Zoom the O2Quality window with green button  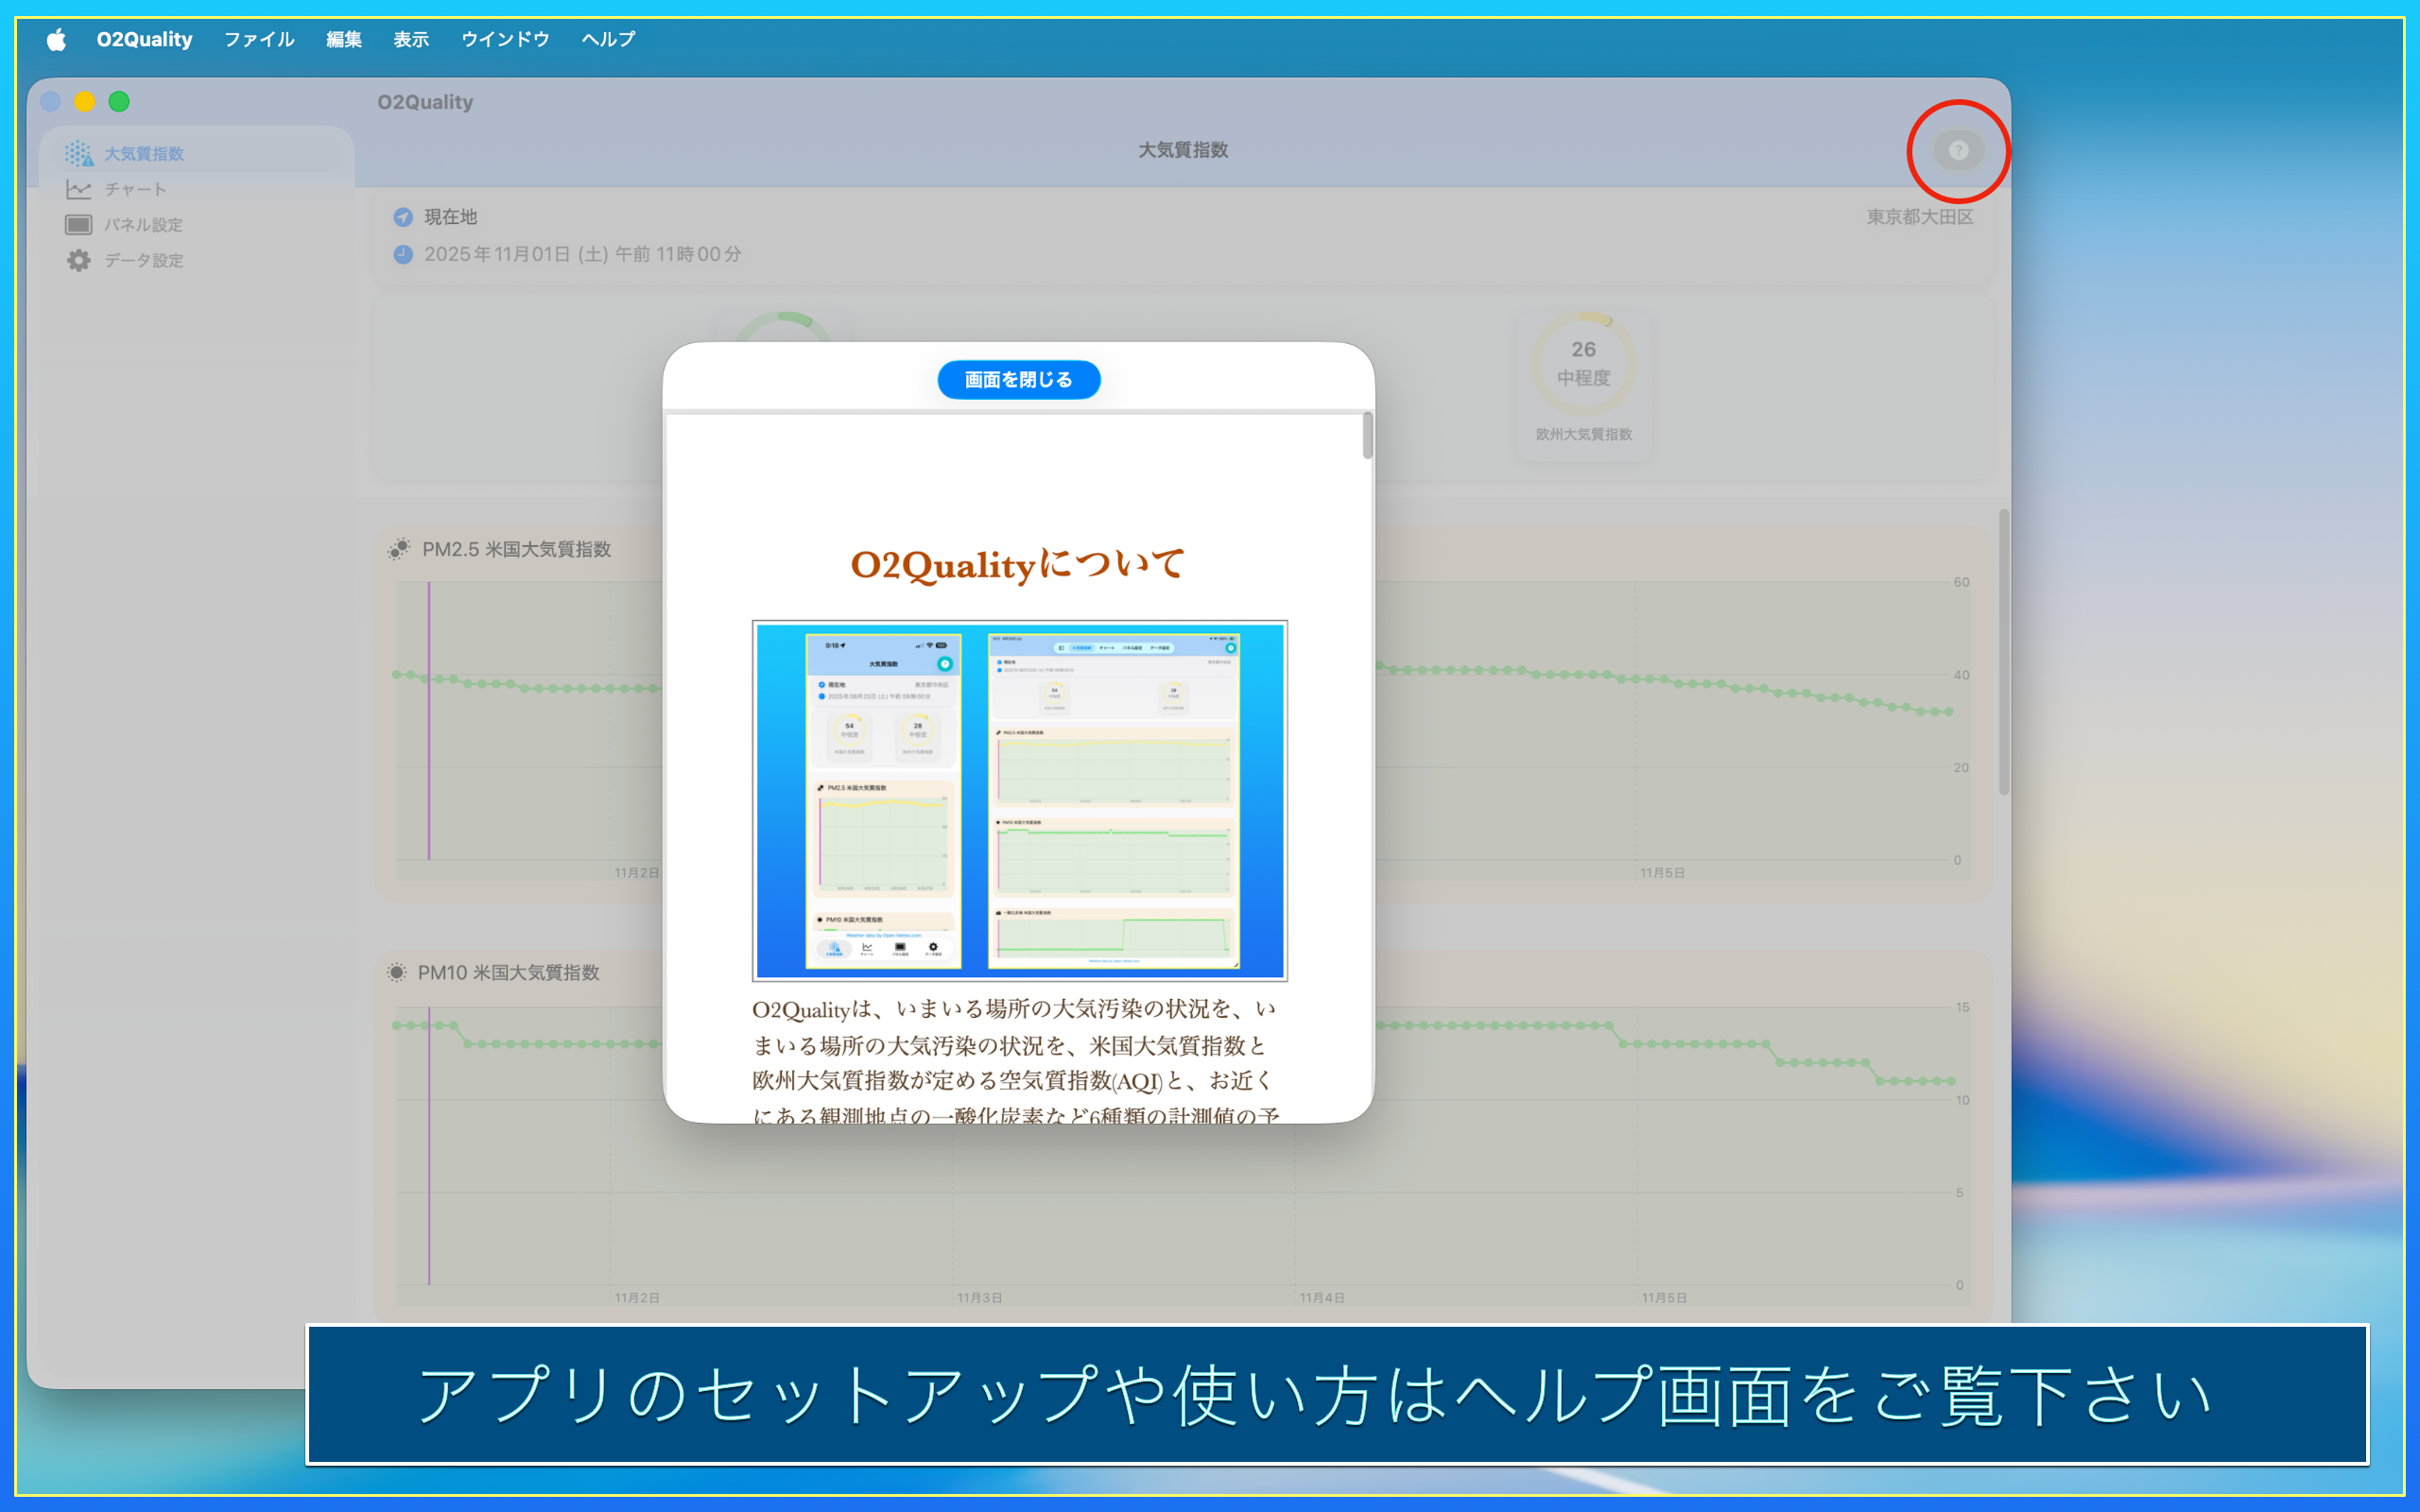click(119, 102)
